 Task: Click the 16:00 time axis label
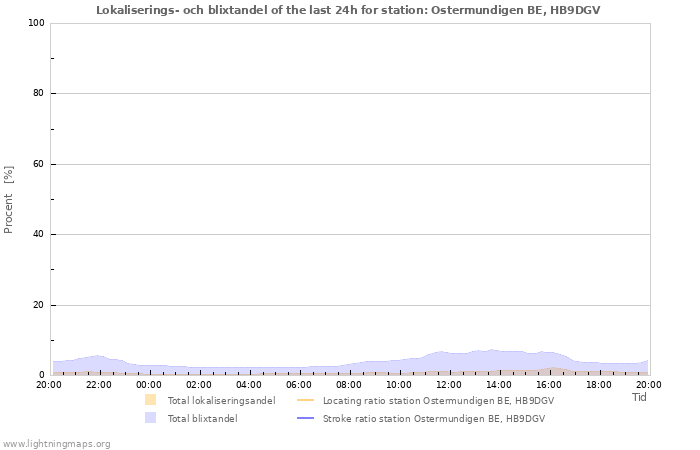(549, 384)
